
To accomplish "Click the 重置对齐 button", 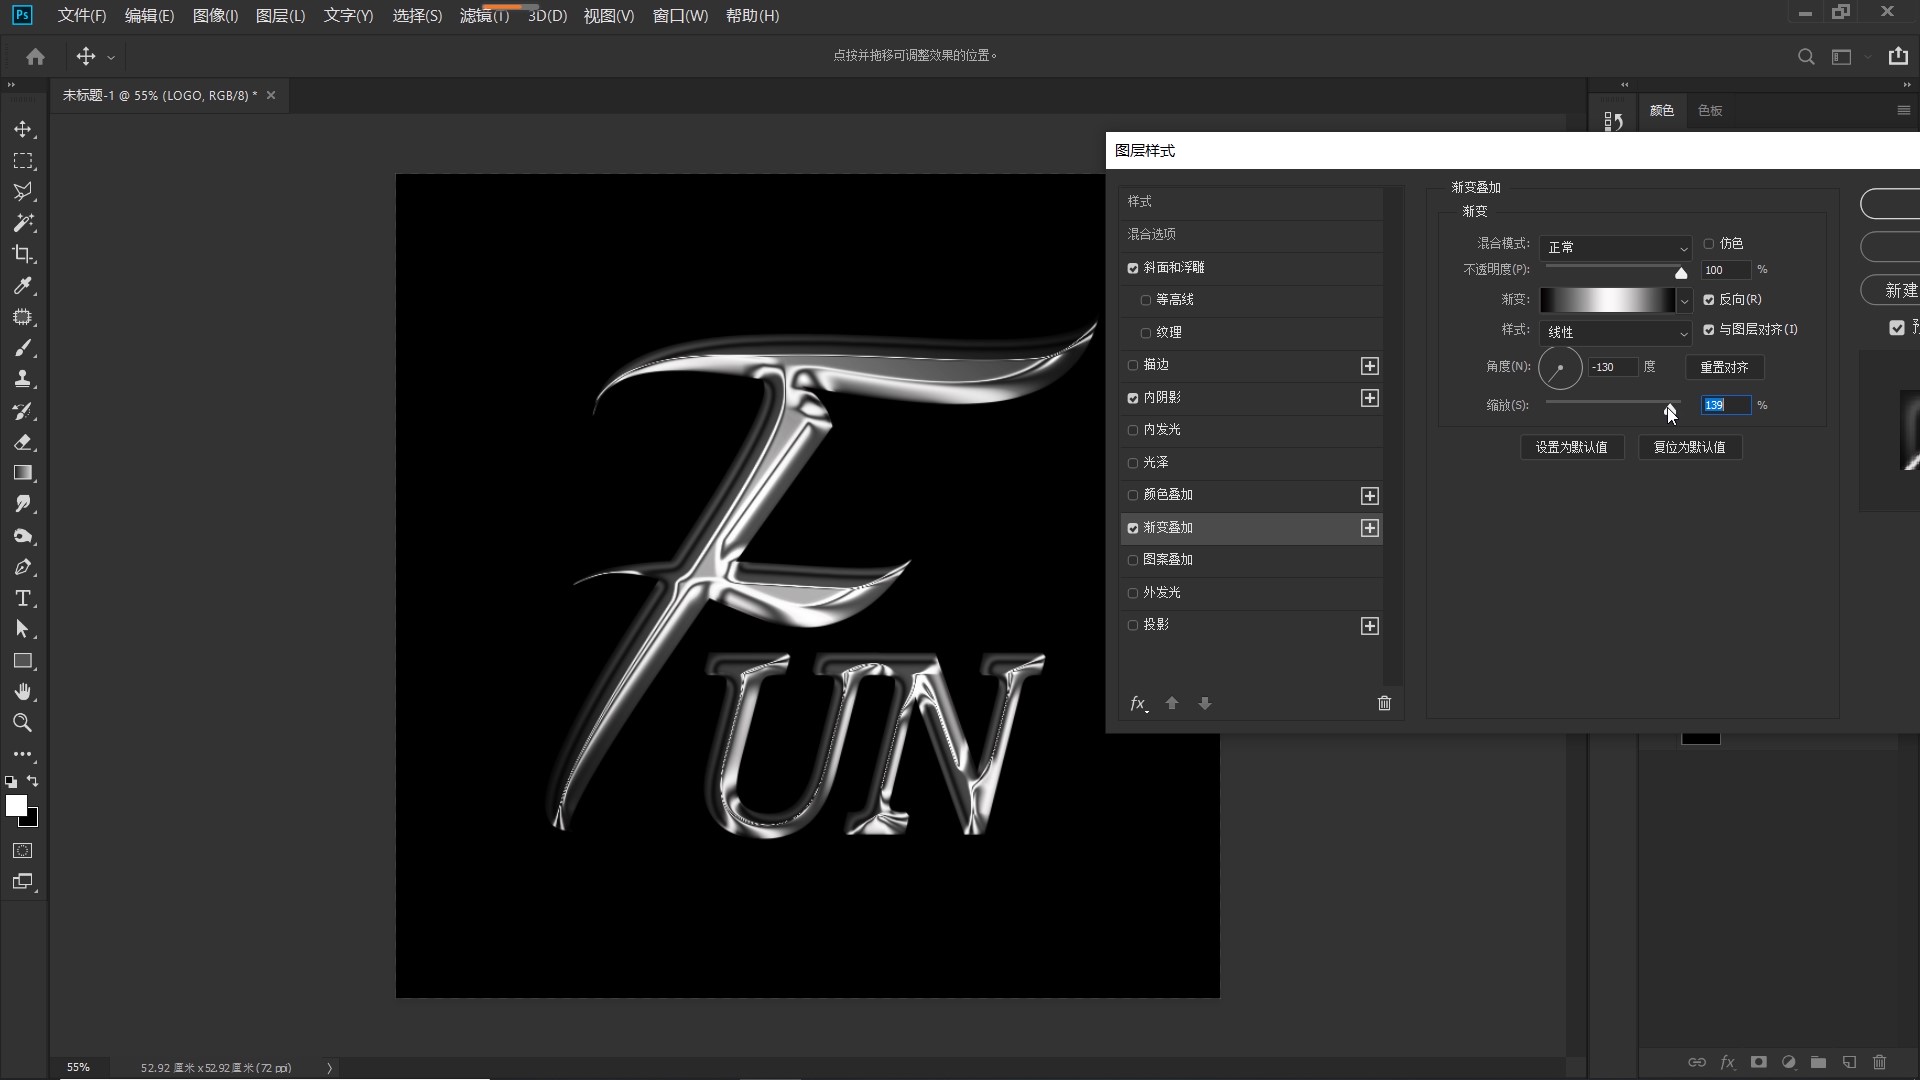I will point(1724,367).
